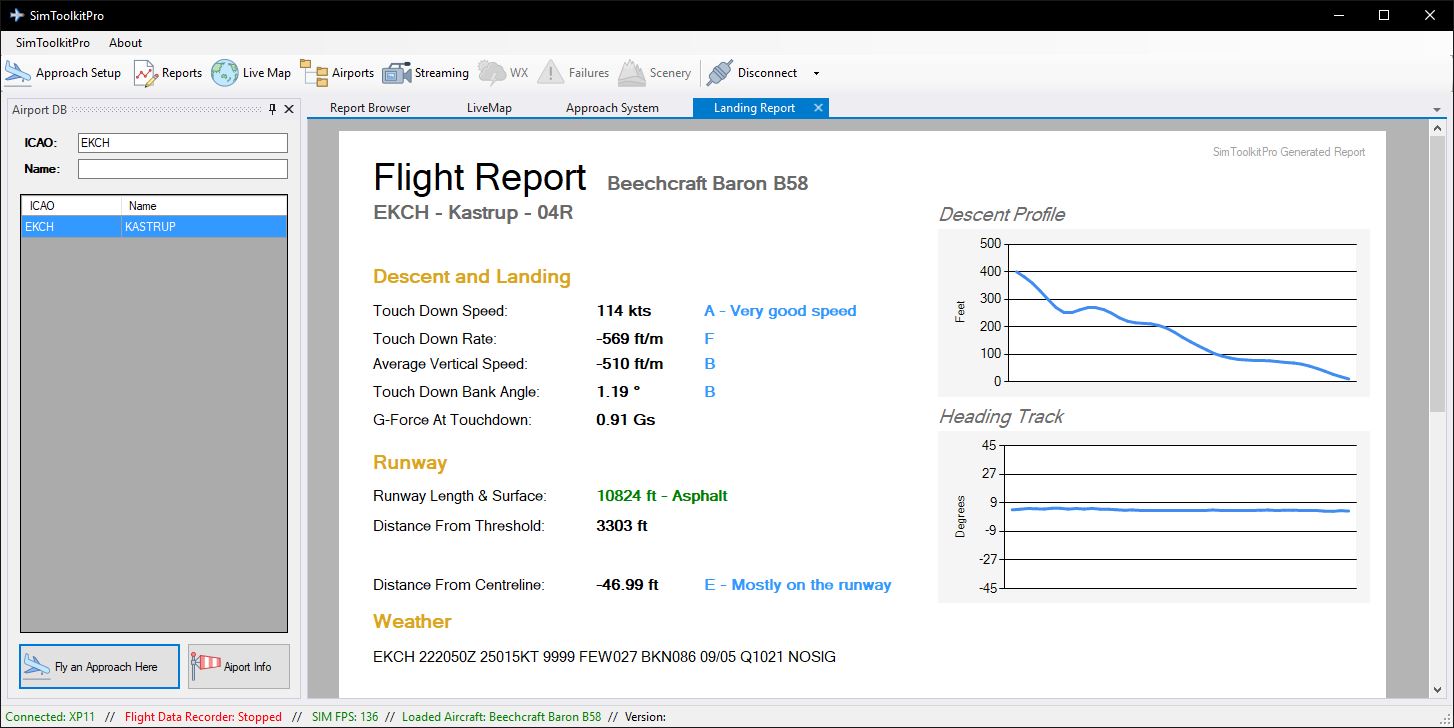The image size is (1454, 728).
Task: Click the Loaded Aircraft status entry
Action: [502, 716]
